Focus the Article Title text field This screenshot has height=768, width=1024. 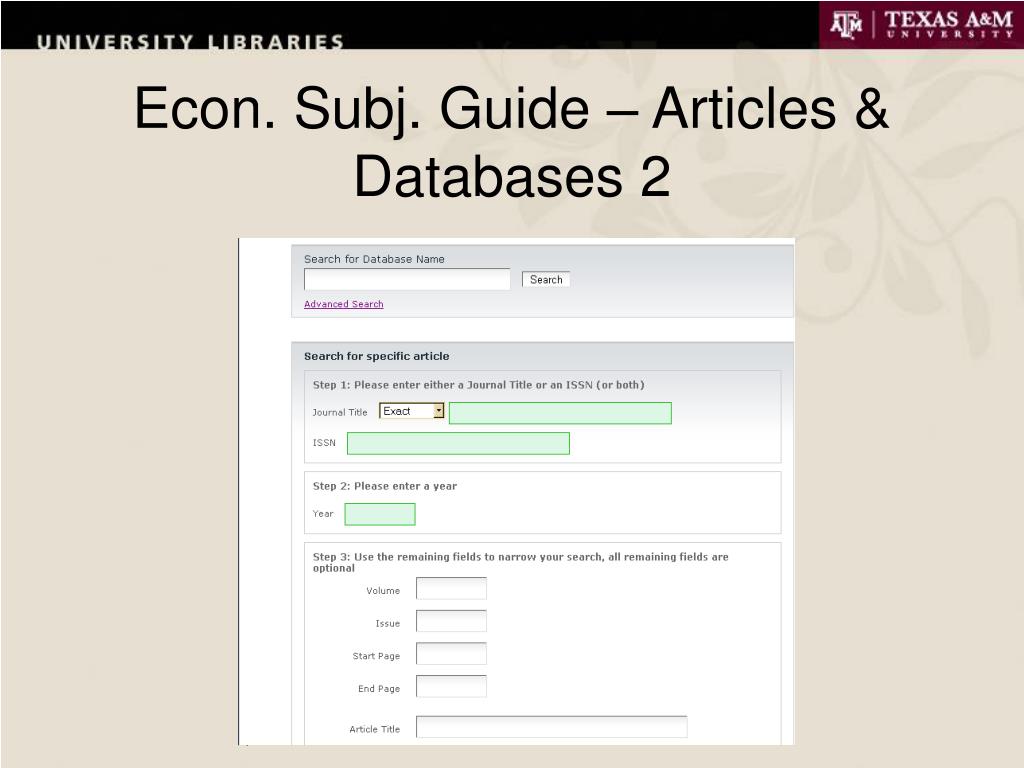point(551,727)
